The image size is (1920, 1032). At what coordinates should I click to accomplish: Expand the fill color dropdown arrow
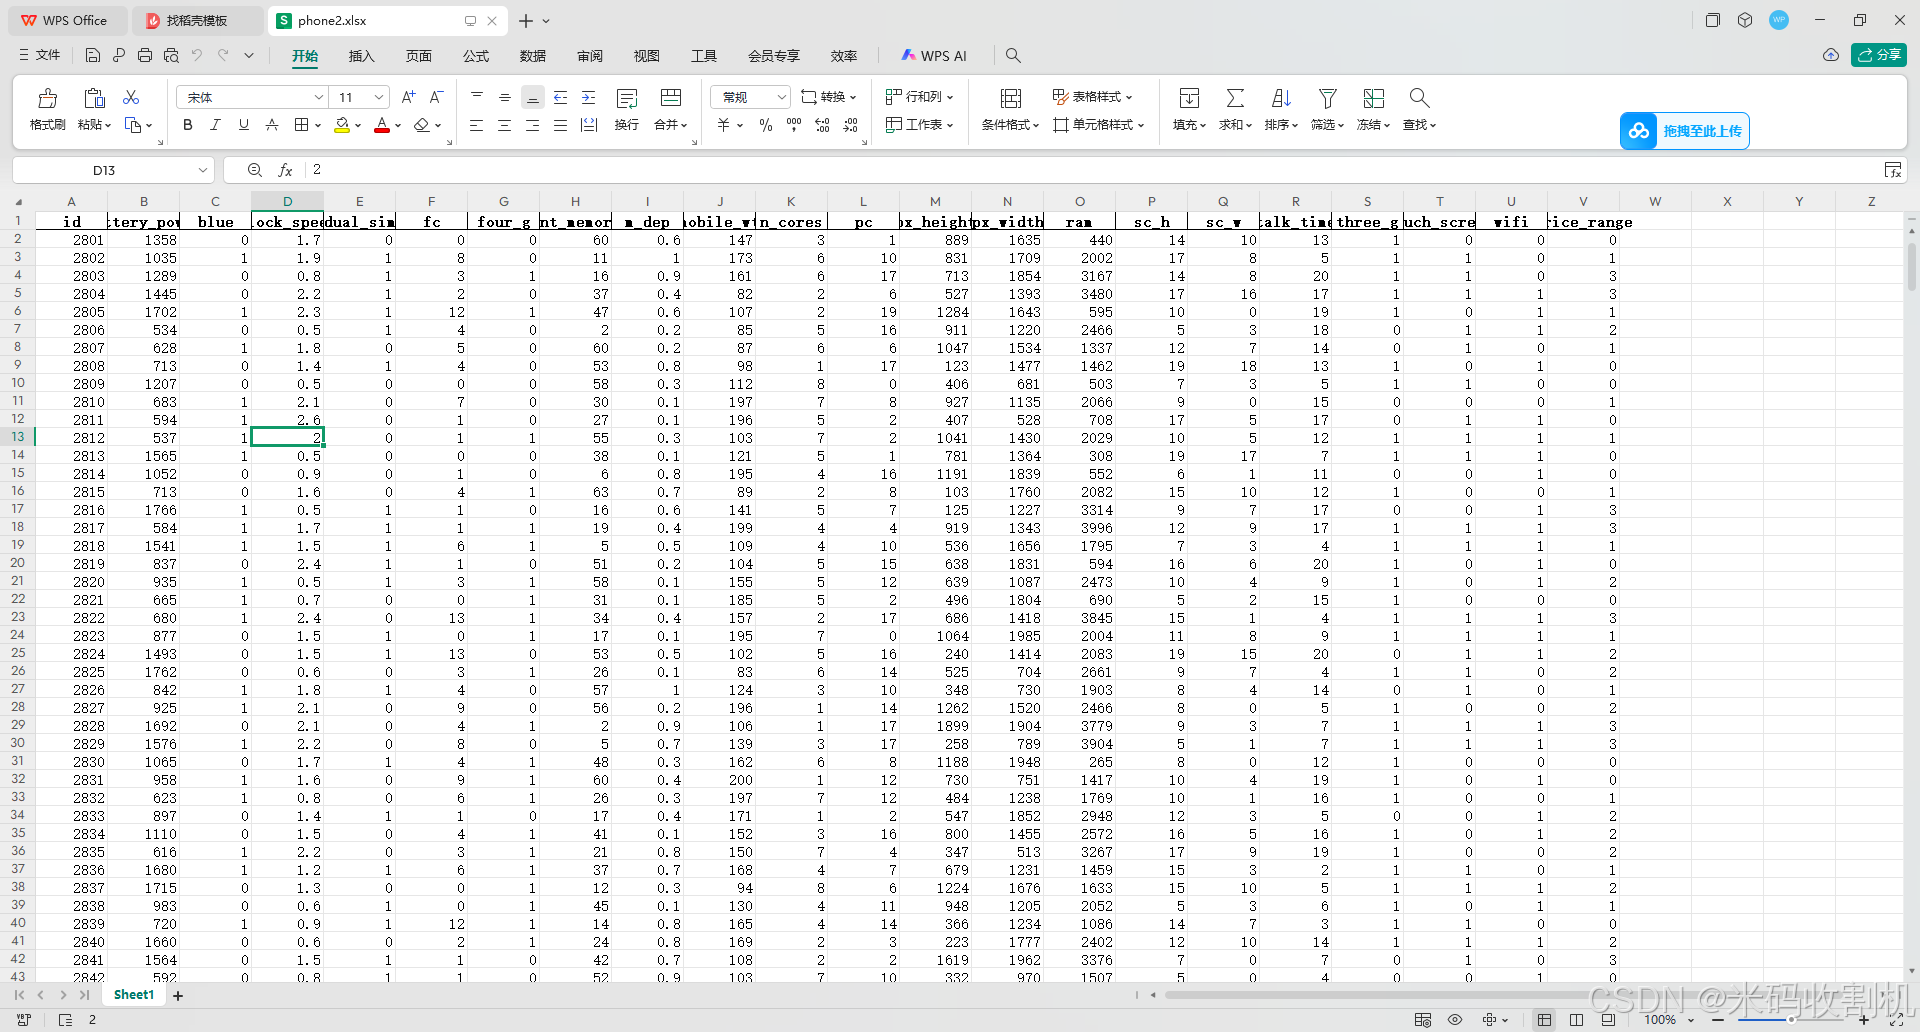tap(358, 126)
